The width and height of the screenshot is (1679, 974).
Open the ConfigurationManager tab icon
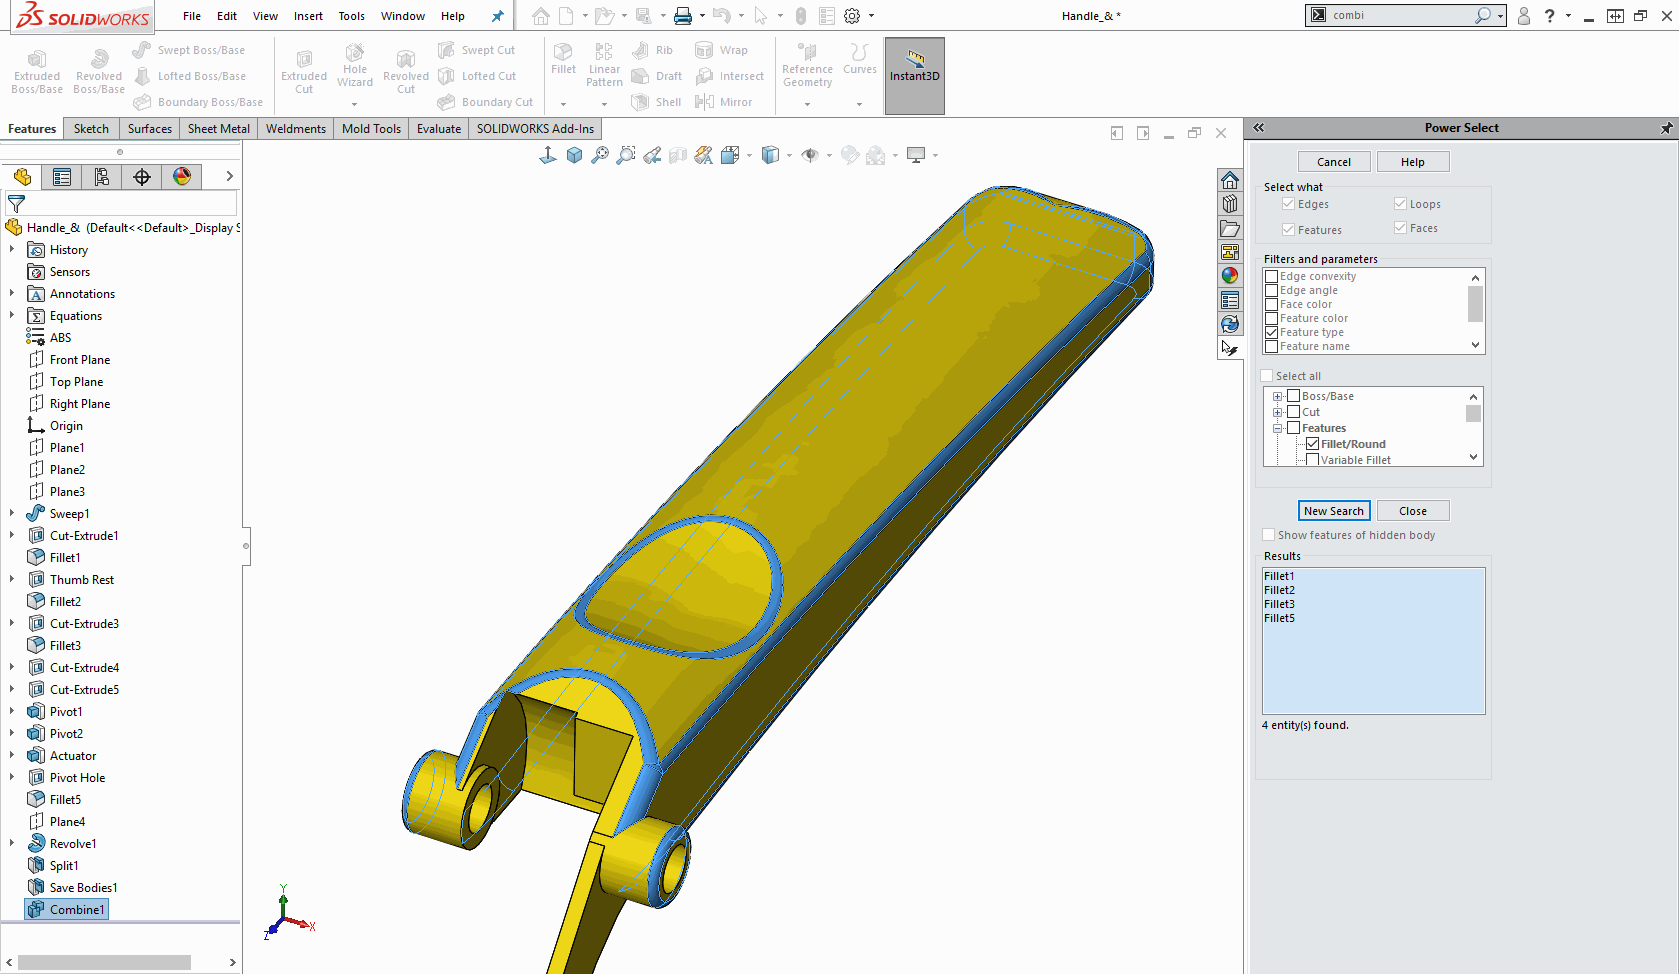tap(102, 177)
